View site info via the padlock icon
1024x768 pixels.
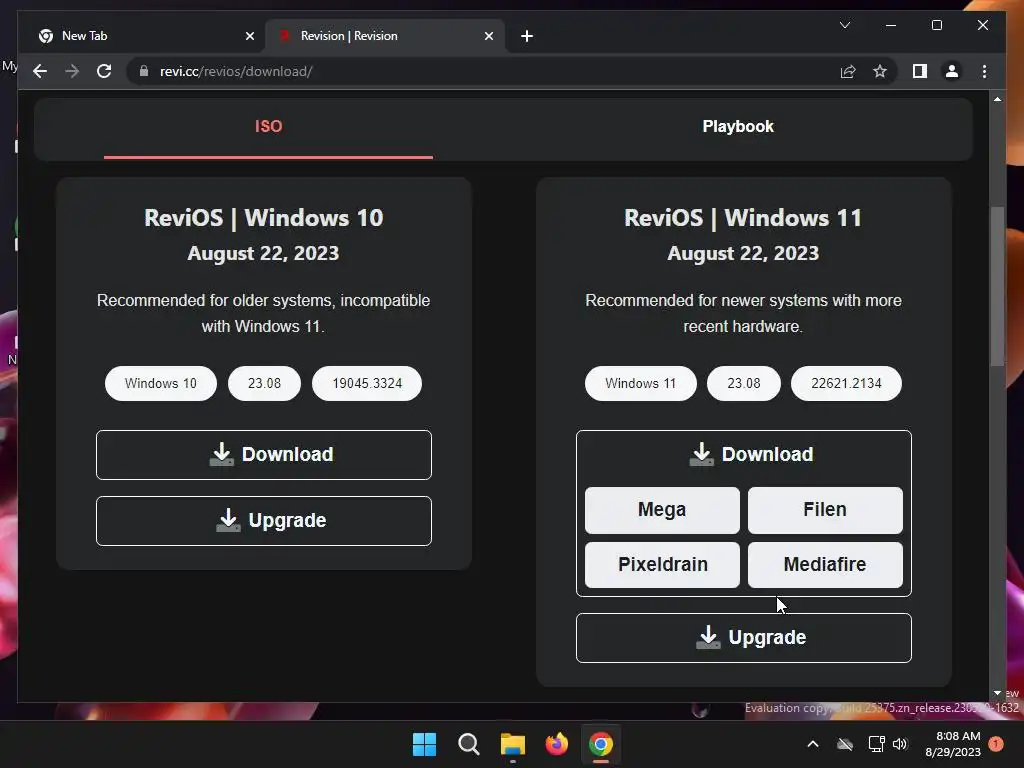(144, 71)
